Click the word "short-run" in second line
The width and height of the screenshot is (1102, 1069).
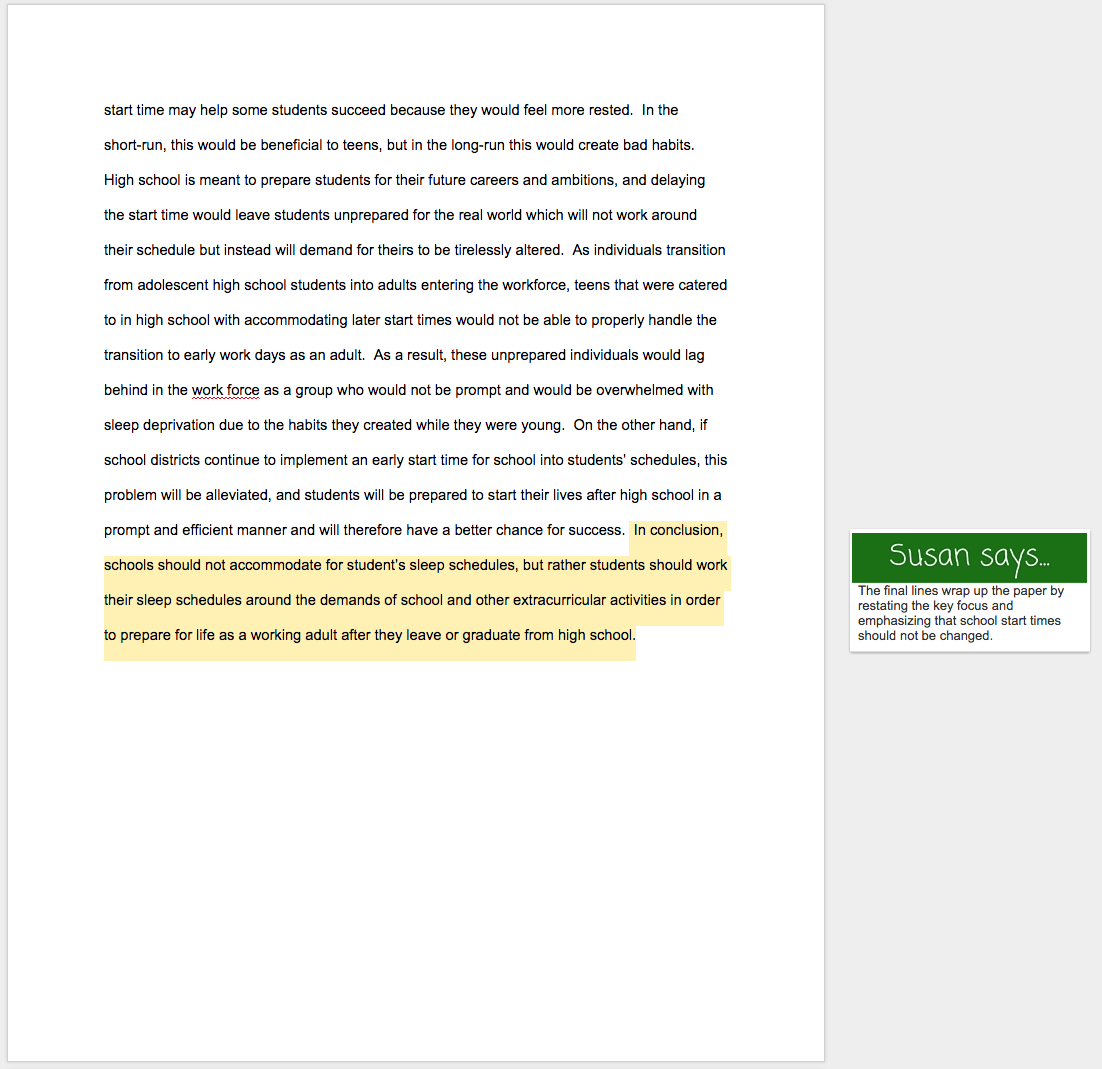click(x=133, y=145)
